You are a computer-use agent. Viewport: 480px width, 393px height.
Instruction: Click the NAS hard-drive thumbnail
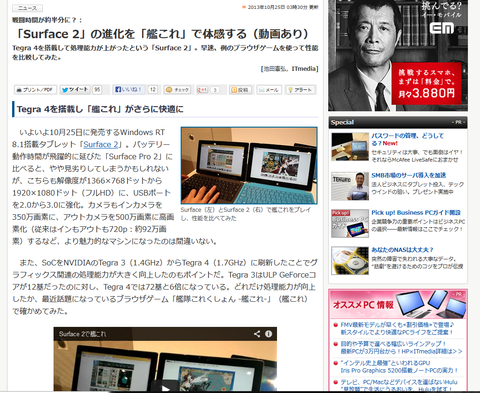(350, 261)
